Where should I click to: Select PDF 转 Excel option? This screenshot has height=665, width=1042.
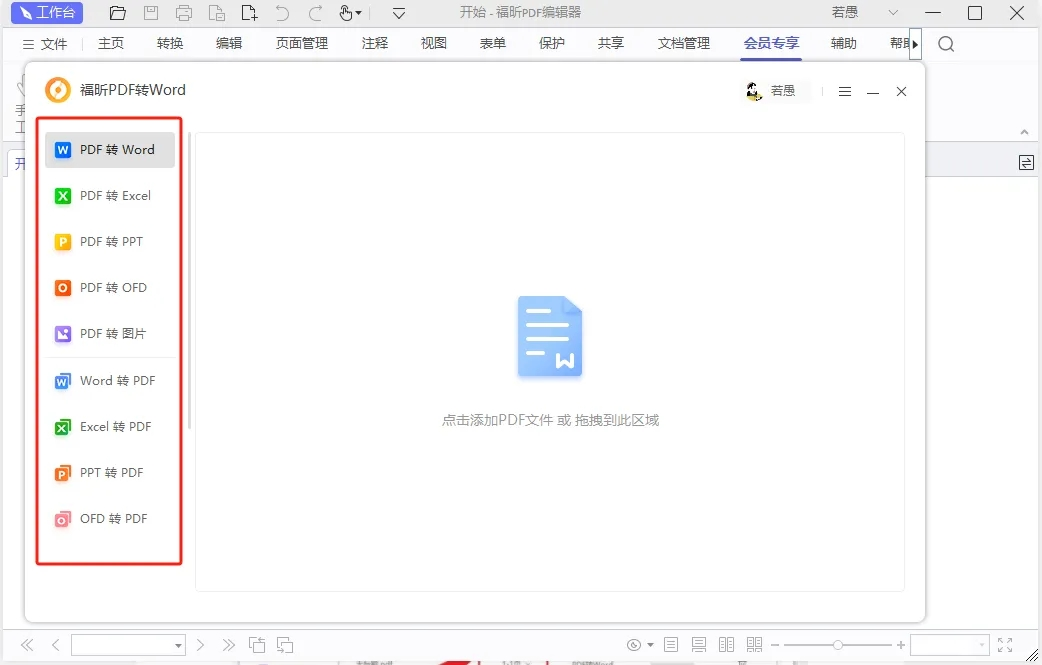pos(110,196)
